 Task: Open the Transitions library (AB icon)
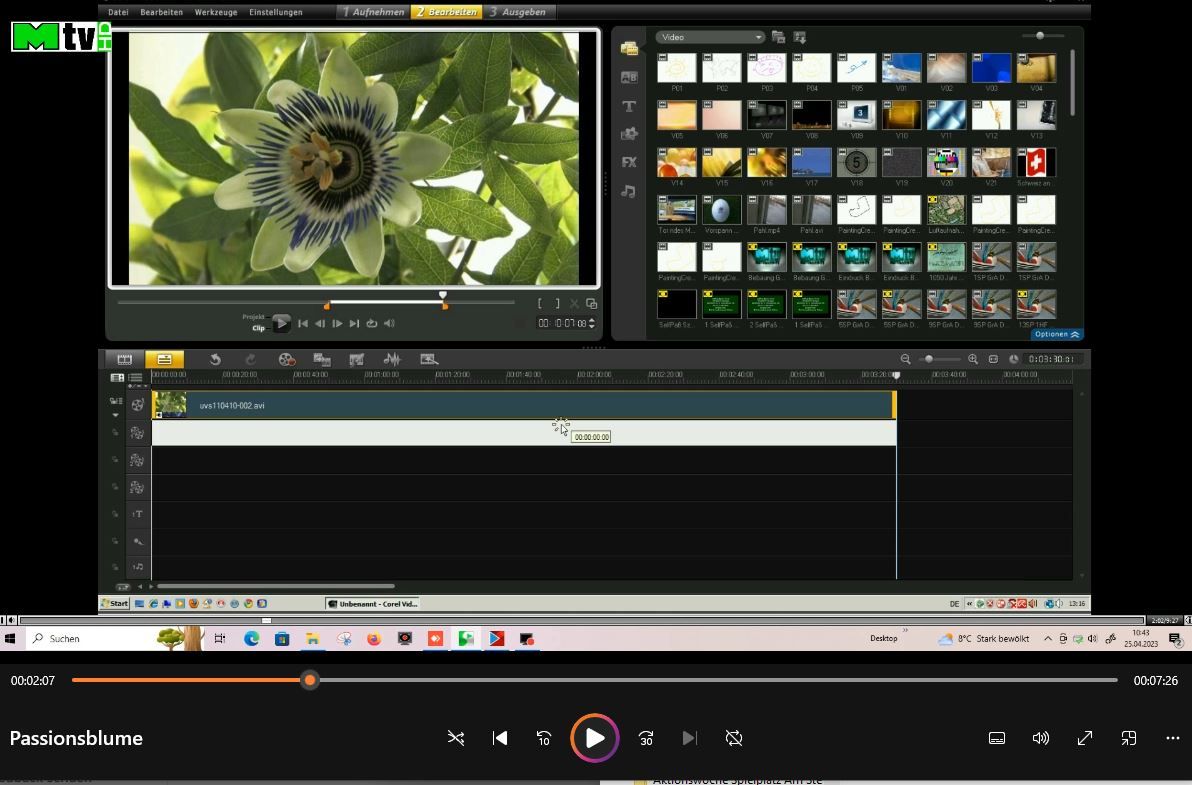coord(629,77)
